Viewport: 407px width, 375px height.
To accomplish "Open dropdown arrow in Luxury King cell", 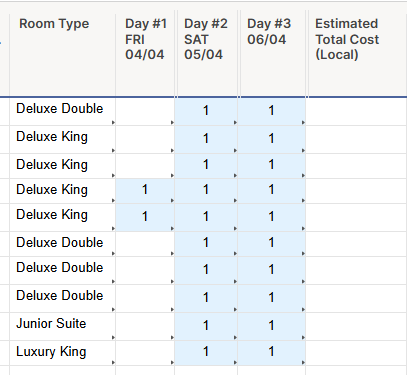I will click(113, 362).
